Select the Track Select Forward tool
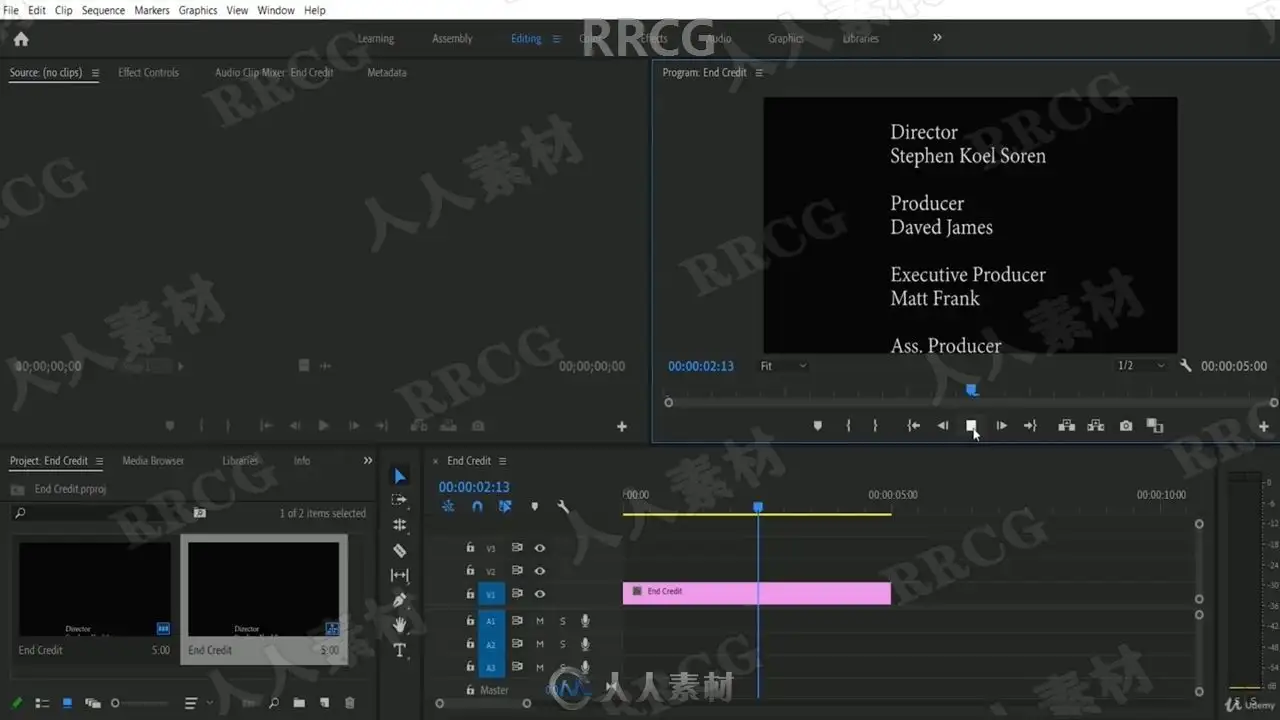Screen dimensions: 1280x720 coord(400,500)
